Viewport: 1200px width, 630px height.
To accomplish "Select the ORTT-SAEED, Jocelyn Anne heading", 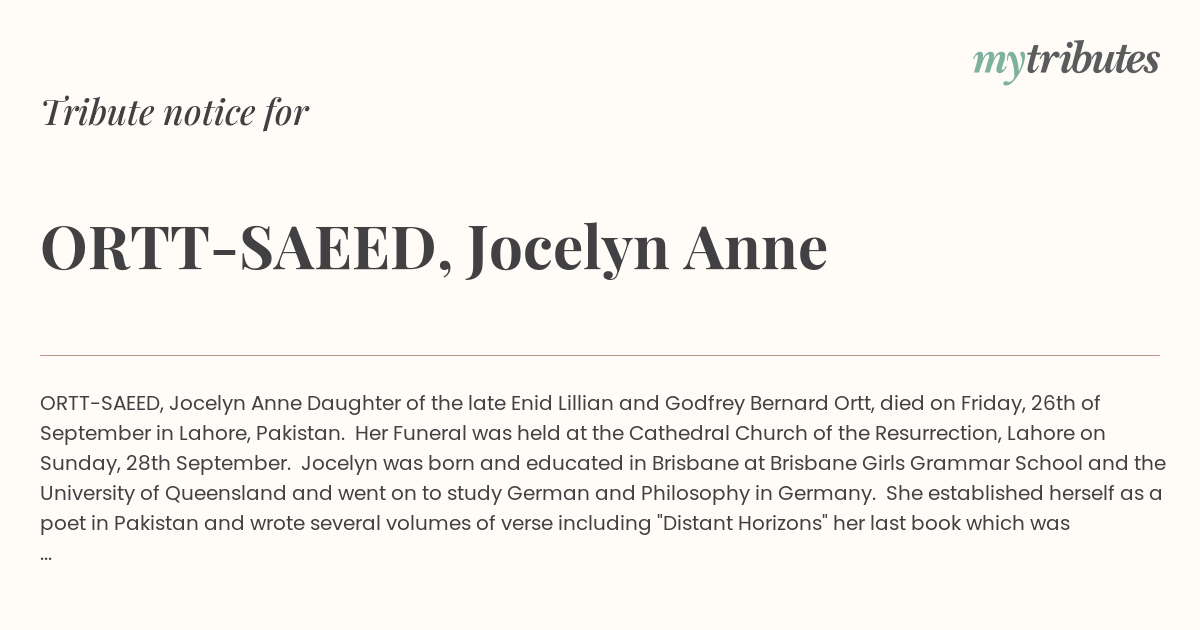I will coord(434,248).
